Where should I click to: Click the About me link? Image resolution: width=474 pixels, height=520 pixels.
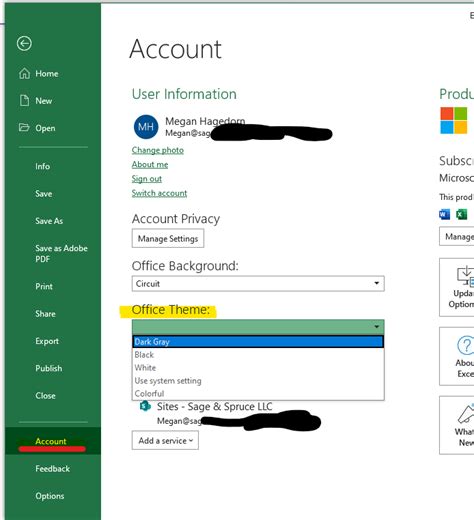click(x=150, y=164)
